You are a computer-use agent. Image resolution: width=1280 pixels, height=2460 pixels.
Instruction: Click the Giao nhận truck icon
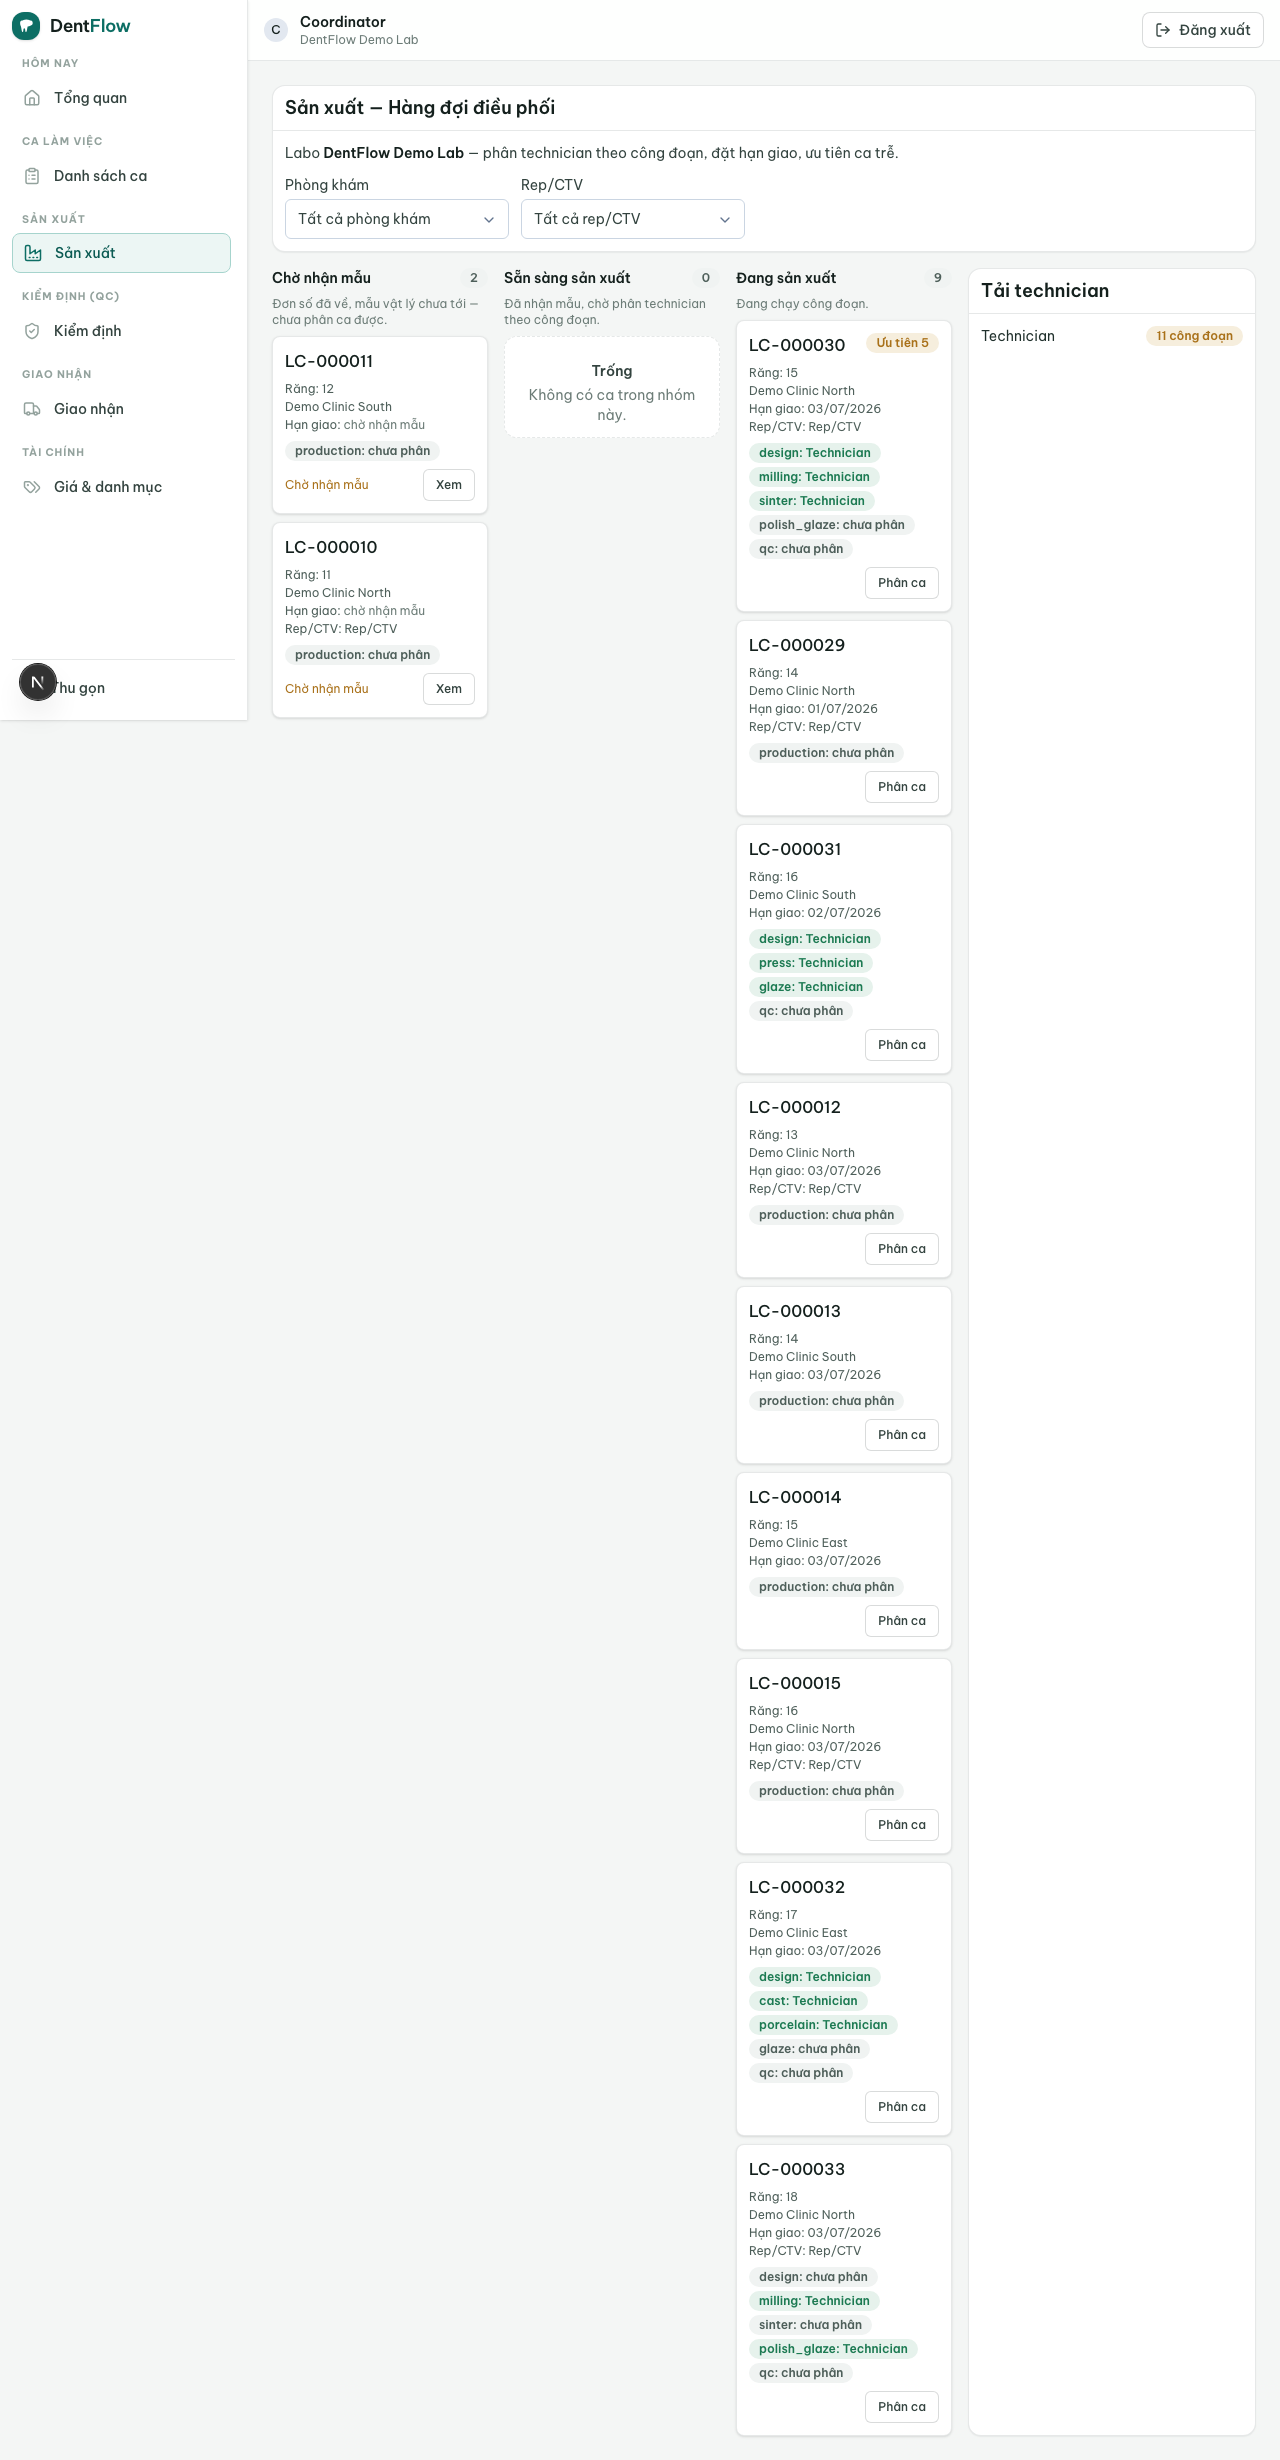pyautogui.click(x=32, y=409)
